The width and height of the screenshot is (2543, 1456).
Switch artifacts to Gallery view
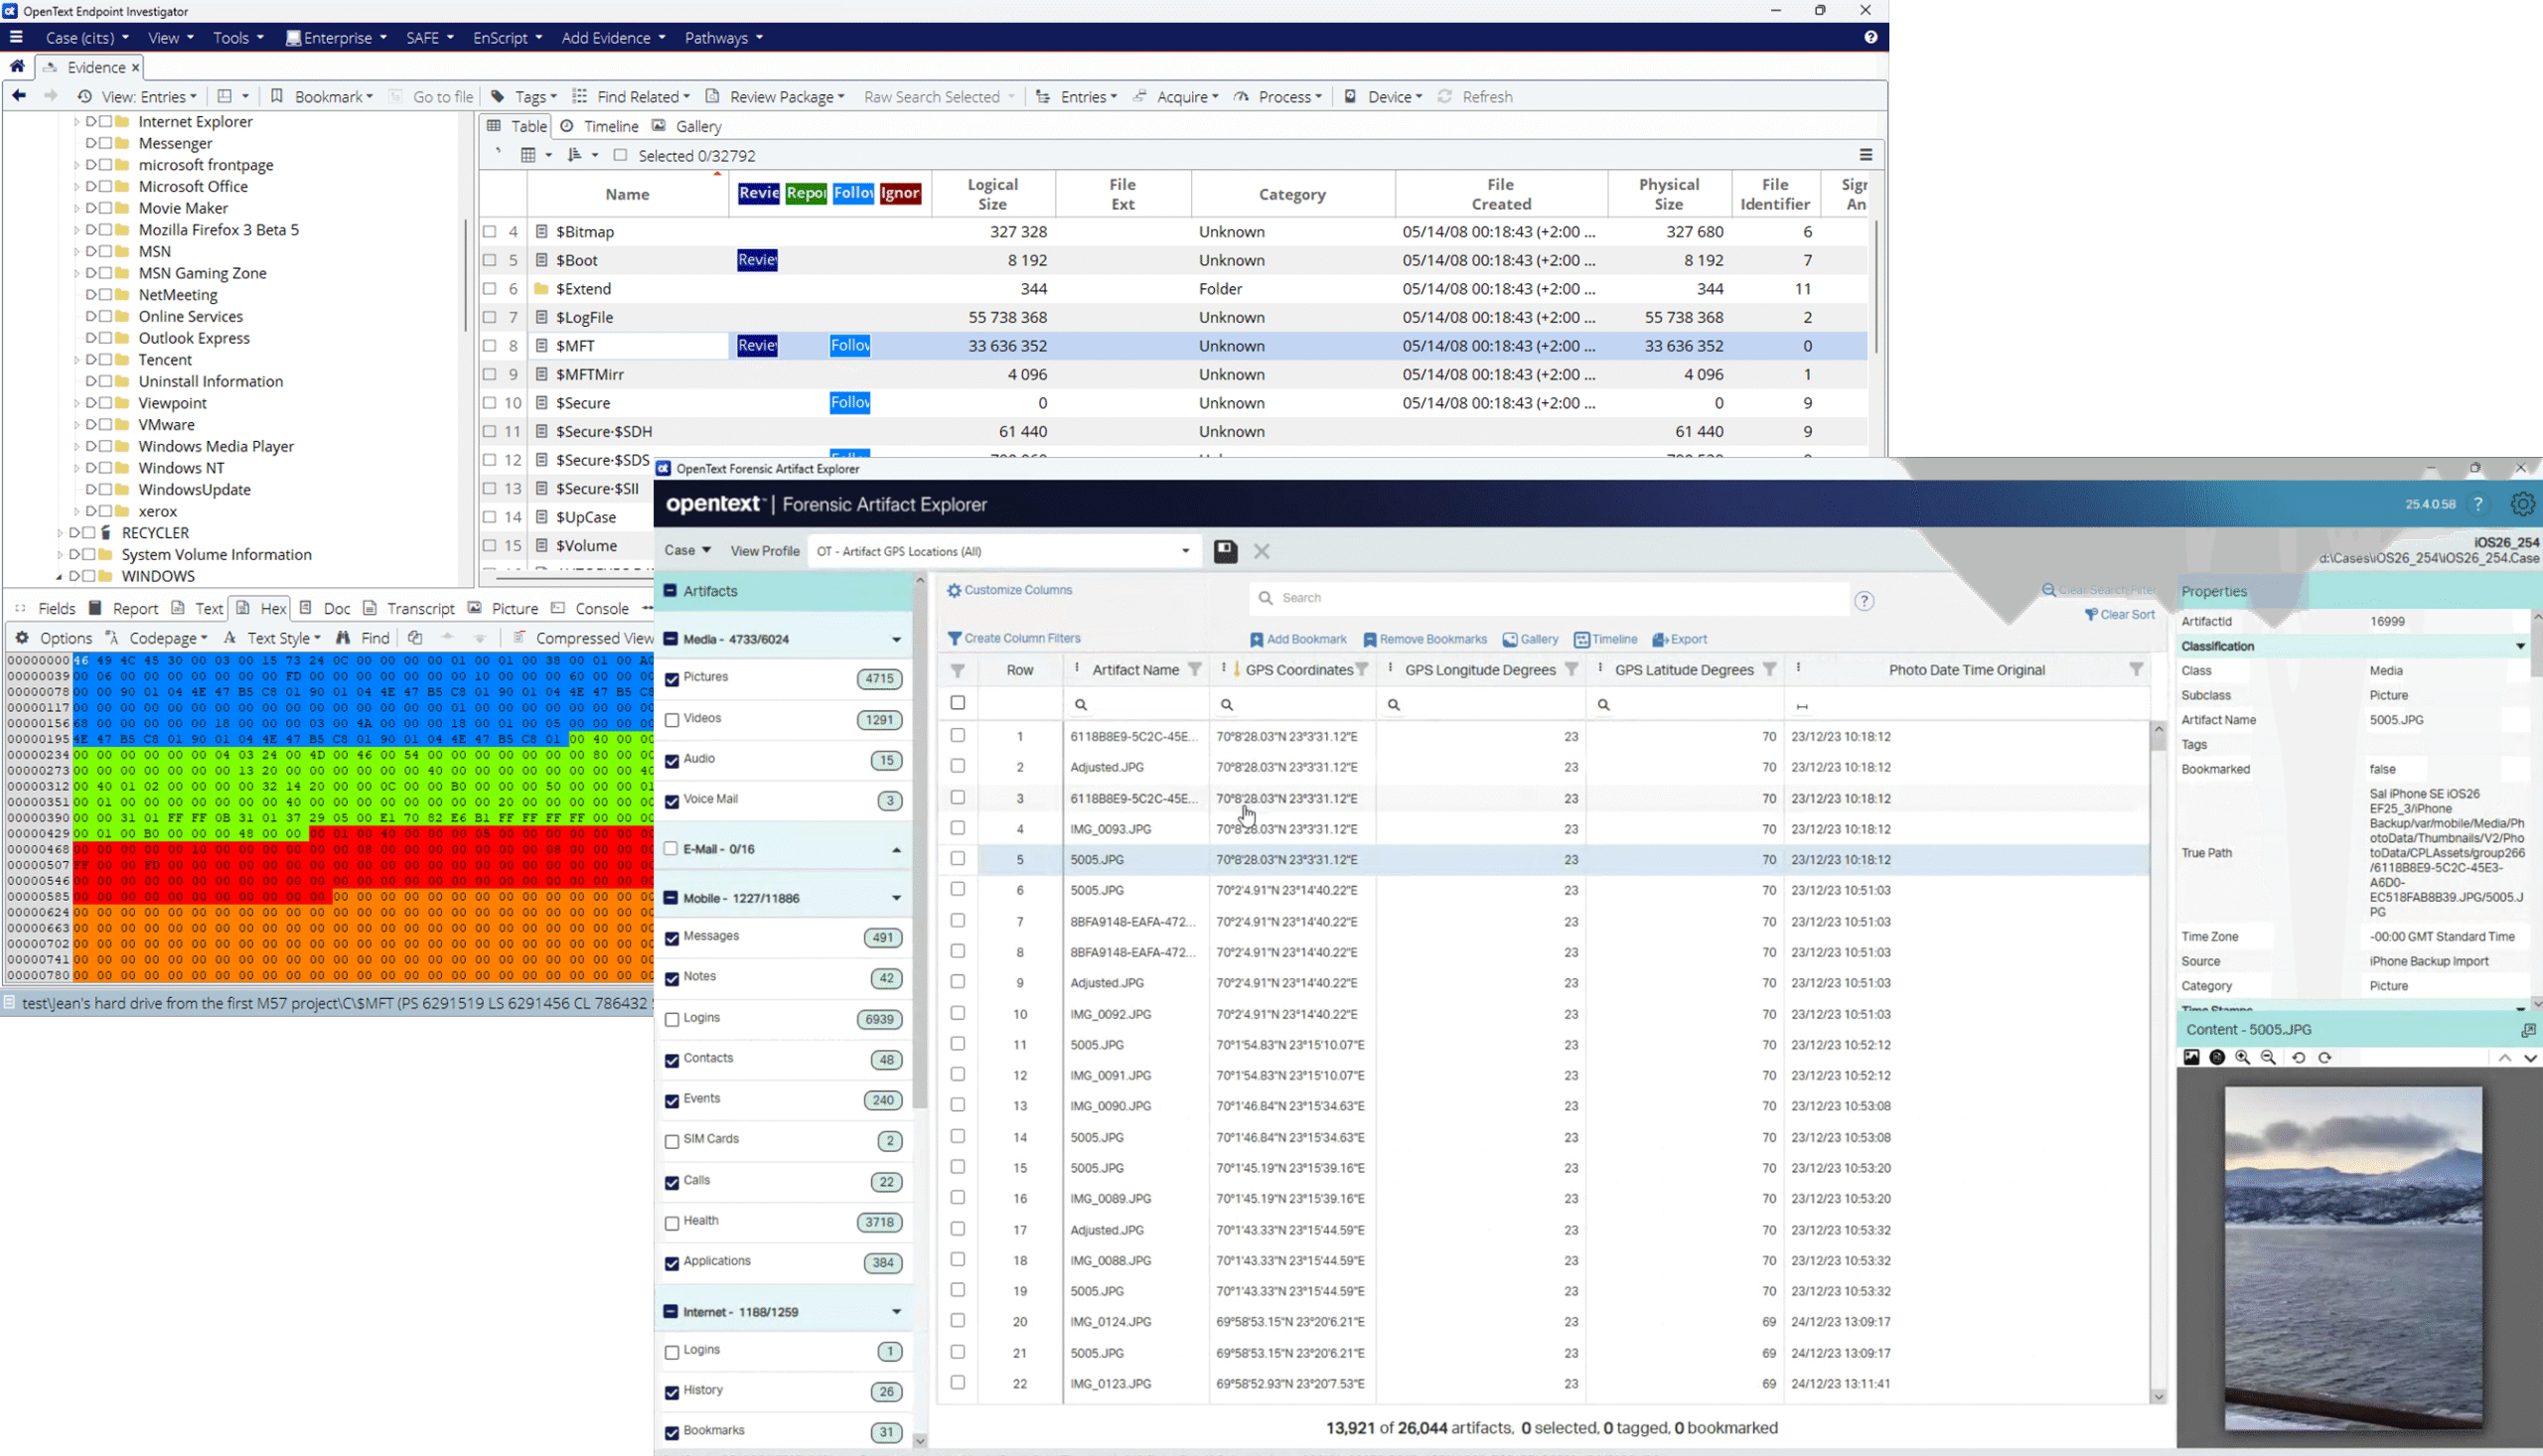click(1531, 639)
